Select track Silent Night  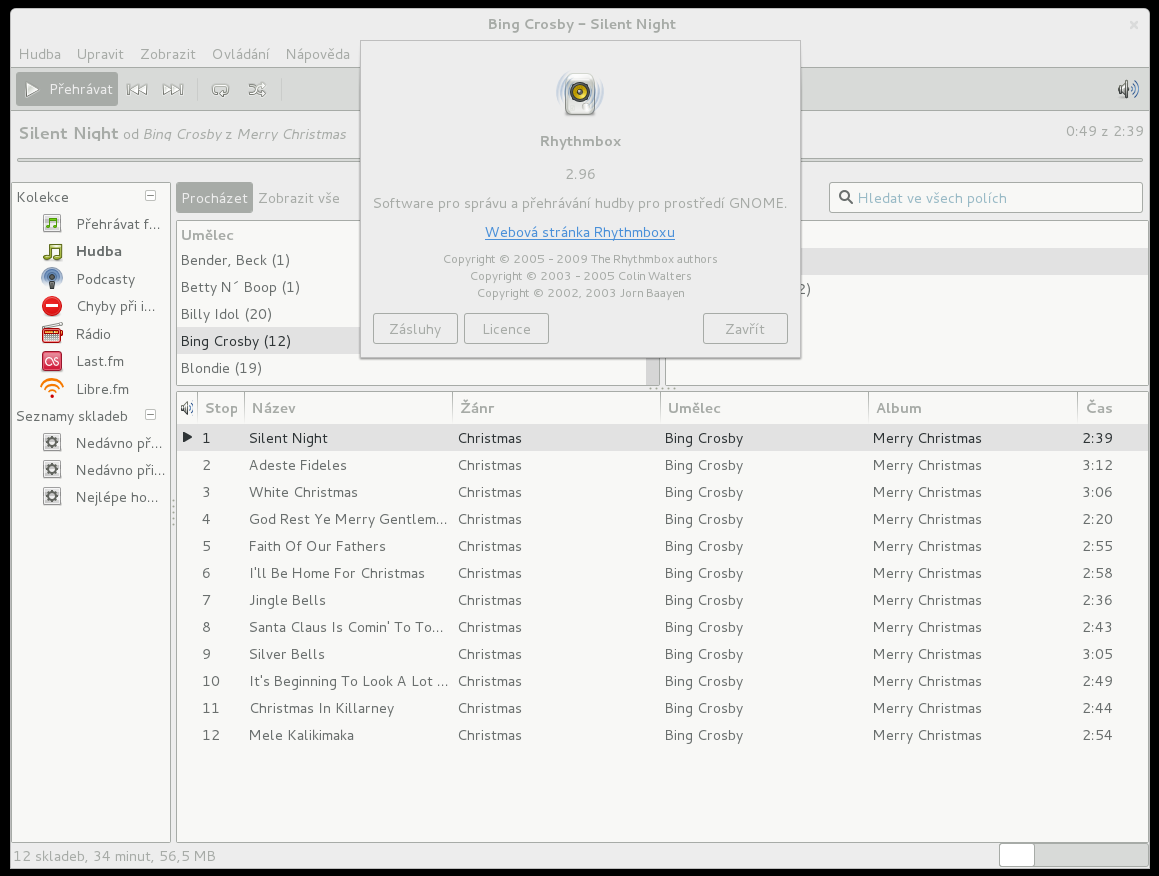tap(662, 438)
